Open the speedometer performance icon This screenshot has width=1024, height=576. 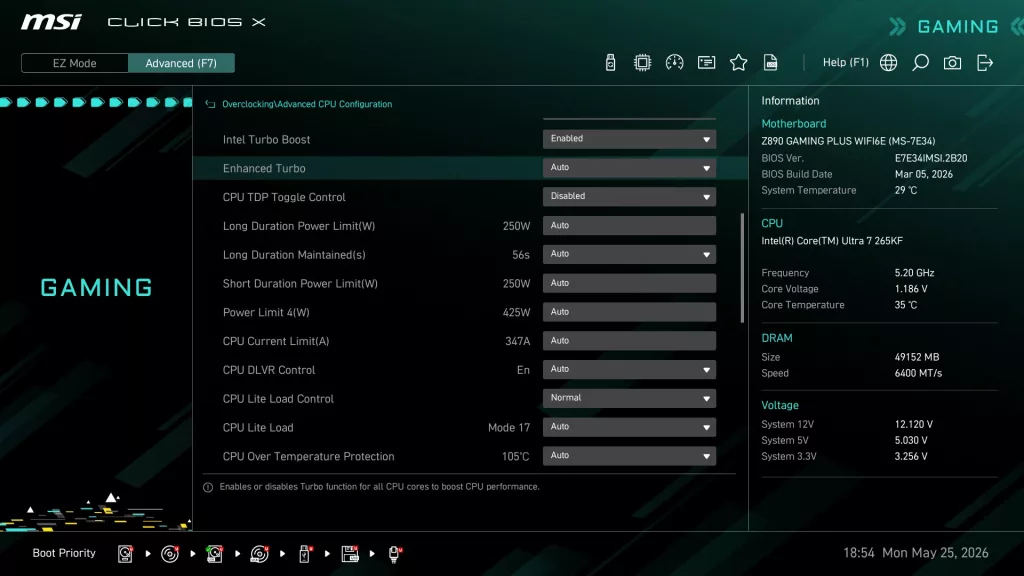coord(674,63)
